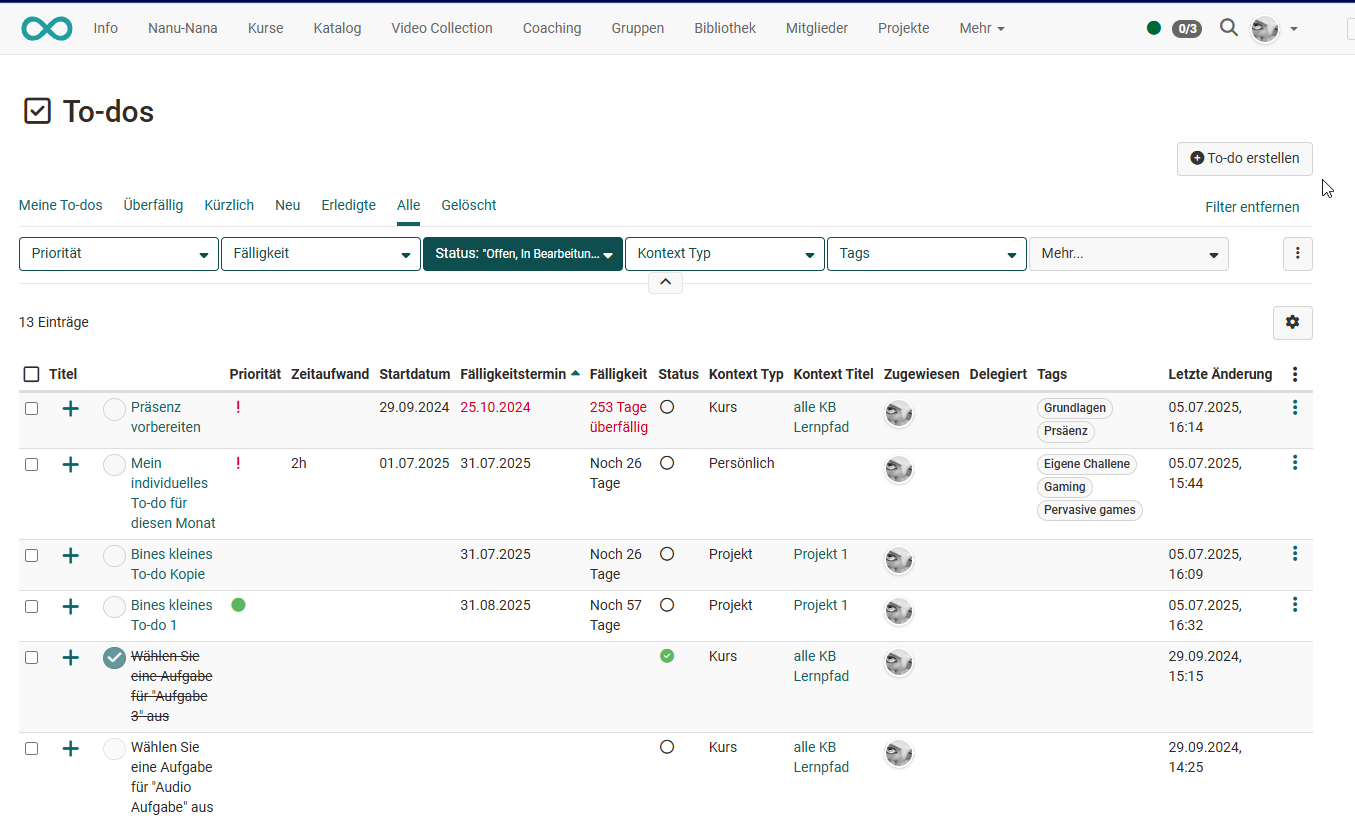Open table settings gear icon

click(x=1292, y=322)
